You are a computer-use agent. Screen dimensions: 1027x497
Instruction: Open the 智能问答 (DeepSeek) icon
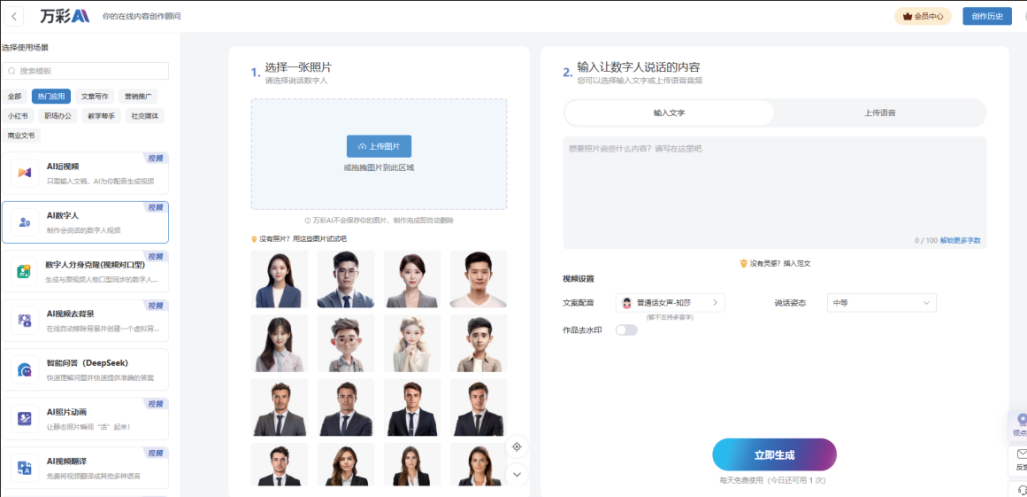click(x=24, y=370)
